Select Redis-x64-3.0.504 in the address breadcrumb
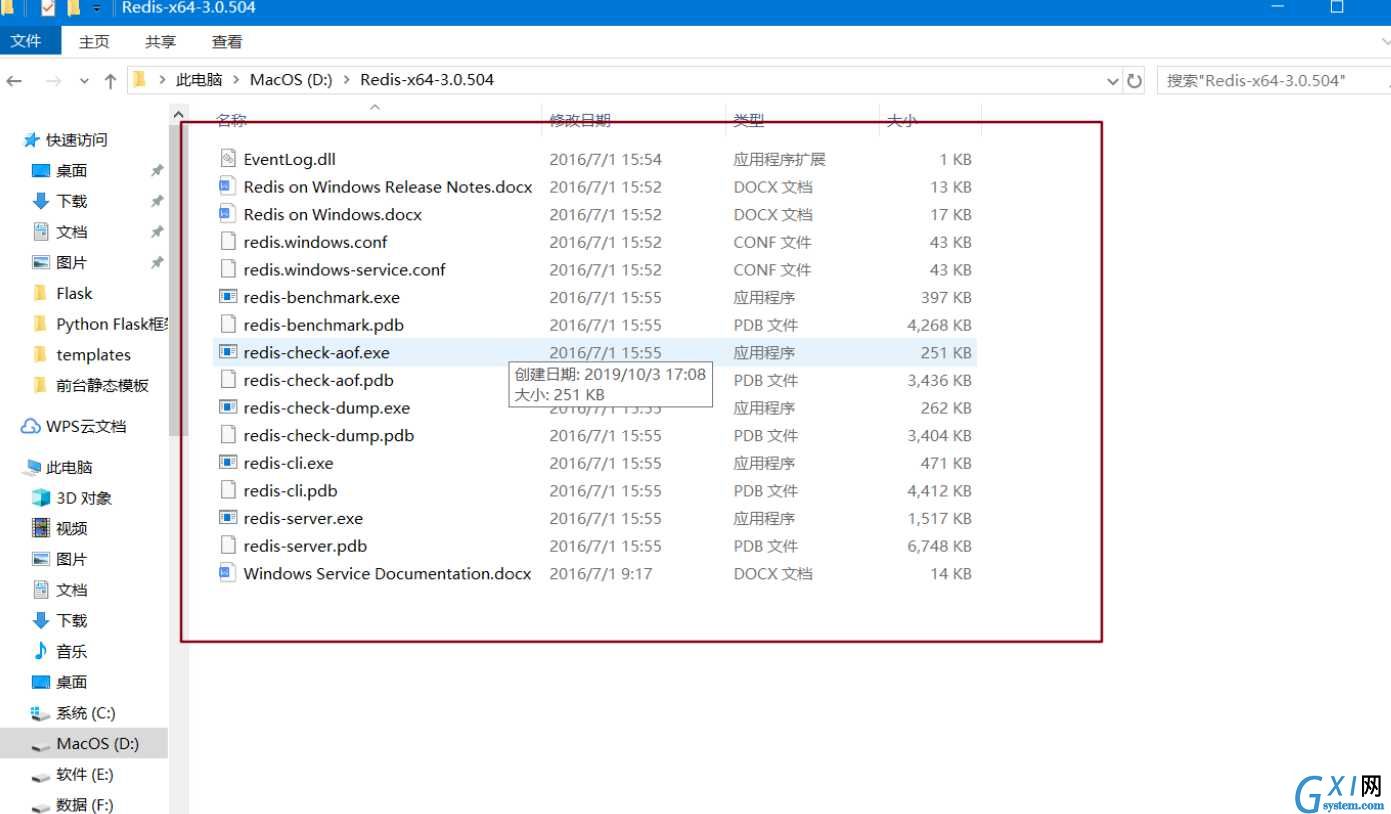The width and height of the screenshot is (1391, 814). click(427, 80)
